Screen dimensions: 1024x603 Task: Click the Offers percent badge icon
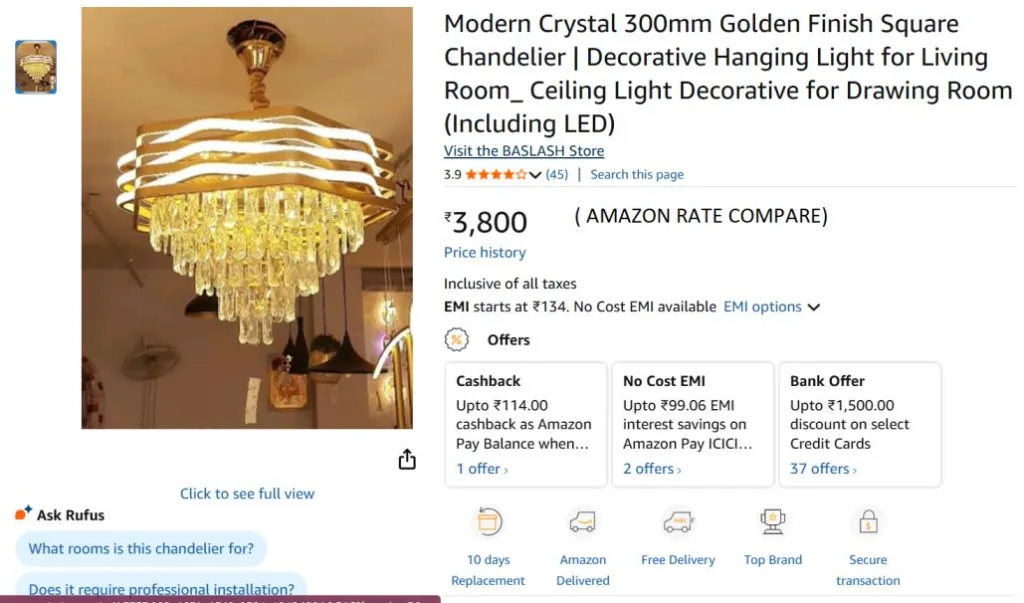(457, 340)
